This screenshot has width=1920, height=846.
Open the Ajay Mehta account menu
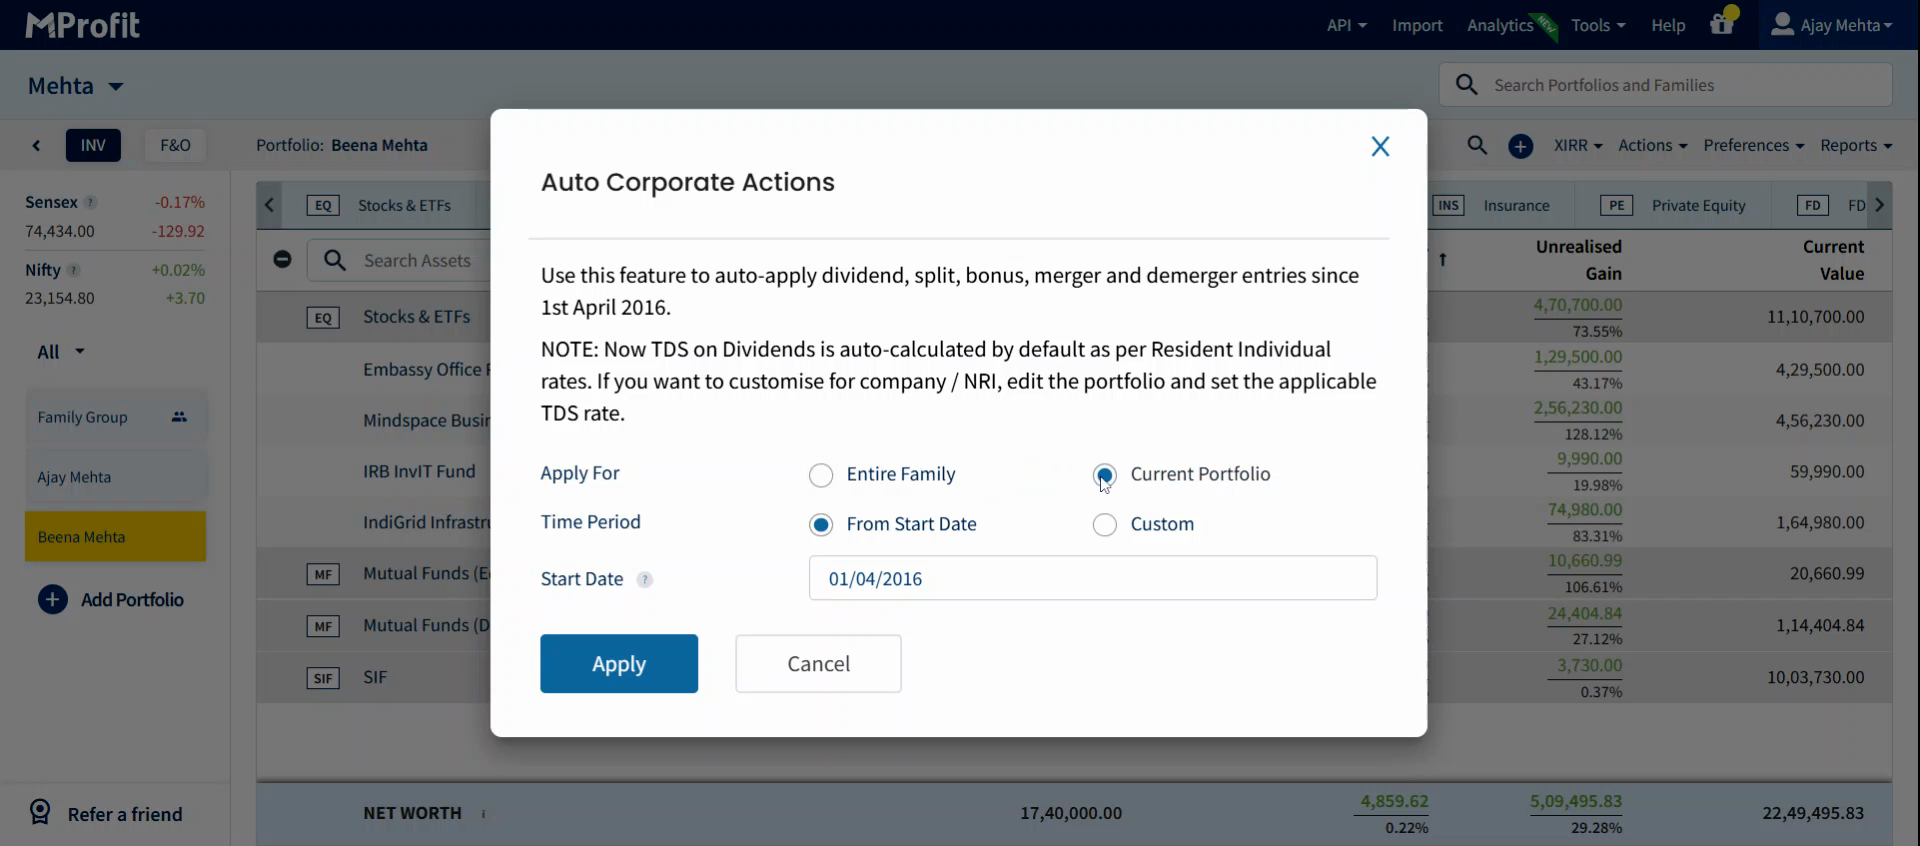tap(1832, 25)
